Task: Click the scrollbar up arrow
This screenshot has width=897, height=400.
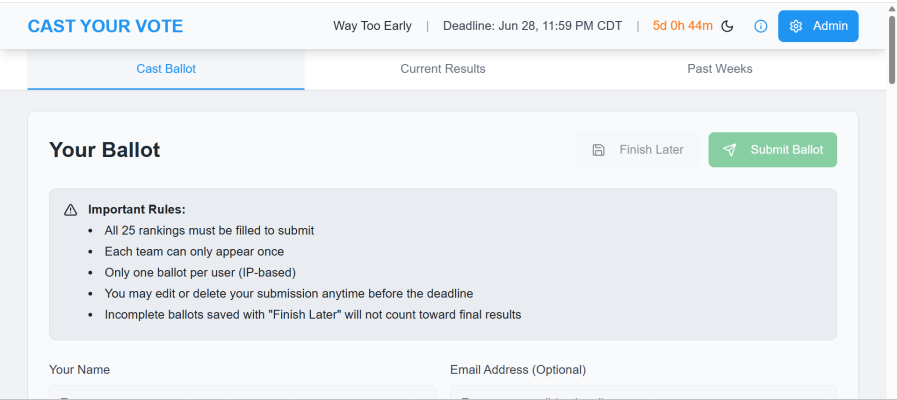Action: pyautogui.click(x=892, y=6)
